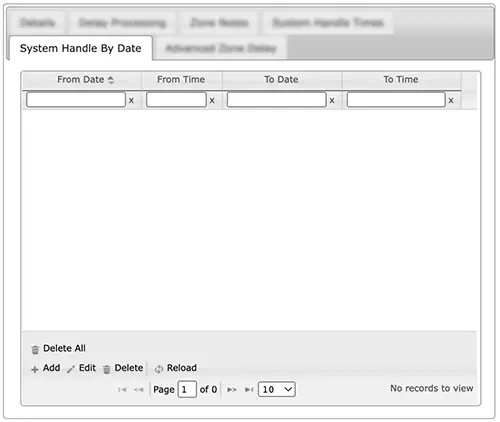The height and width of the screenshot is (422, 500).
Task: Select the System Handle By Date tab
Action: [80, 48]
